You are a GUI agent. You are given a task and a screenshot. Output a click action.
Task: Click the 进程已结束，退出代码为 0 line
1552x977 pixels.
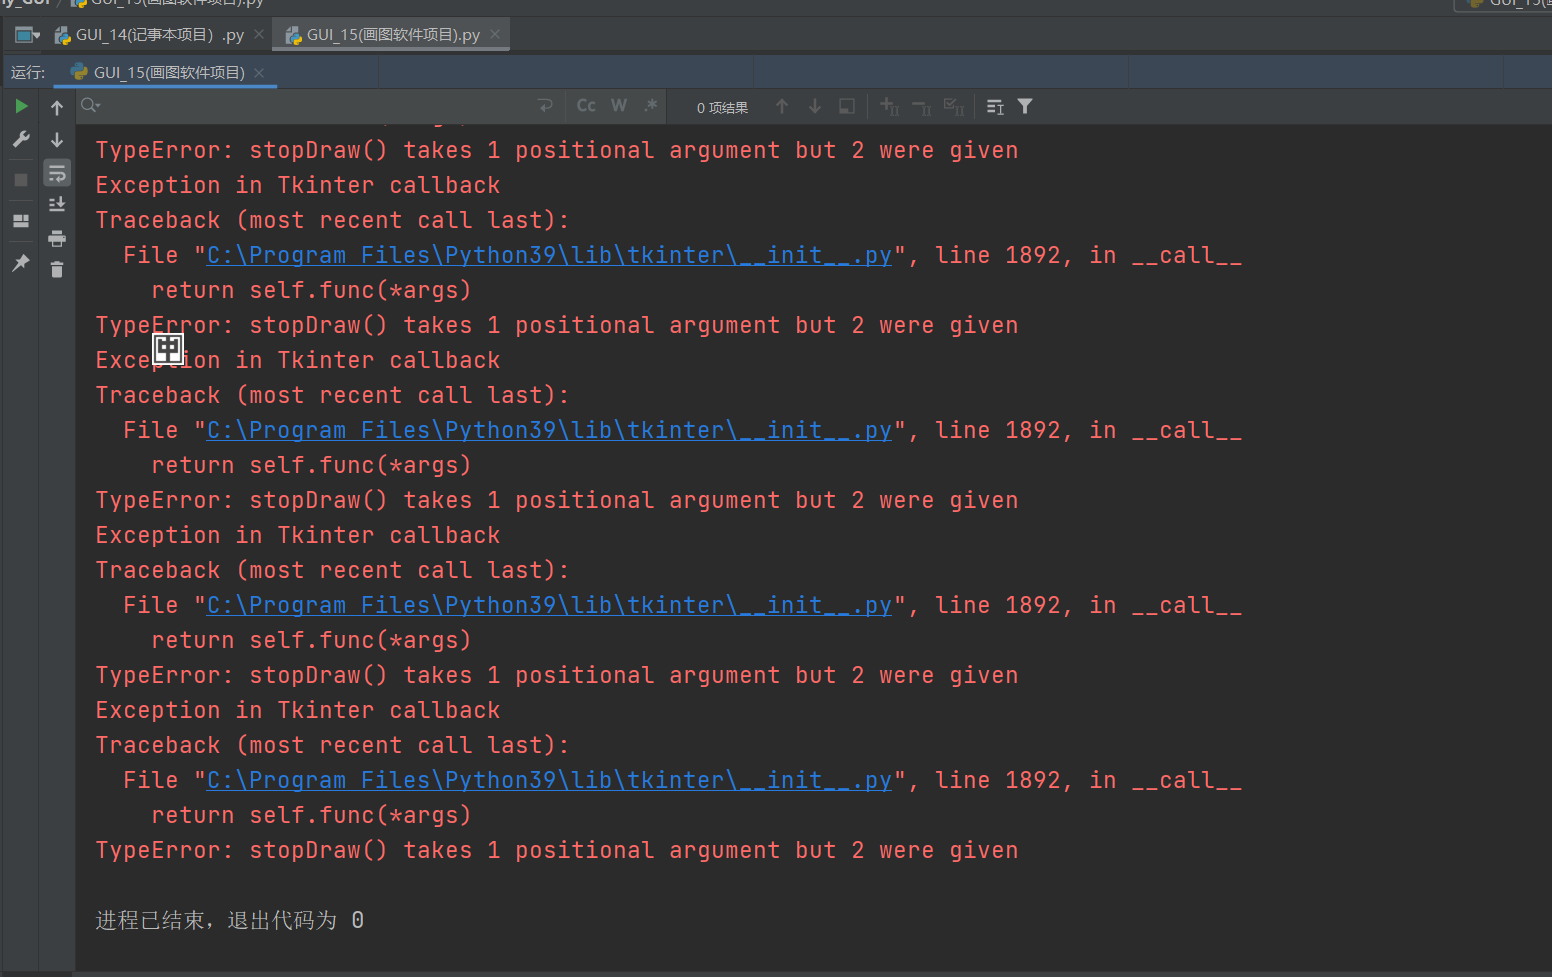(x=230, y=920)
